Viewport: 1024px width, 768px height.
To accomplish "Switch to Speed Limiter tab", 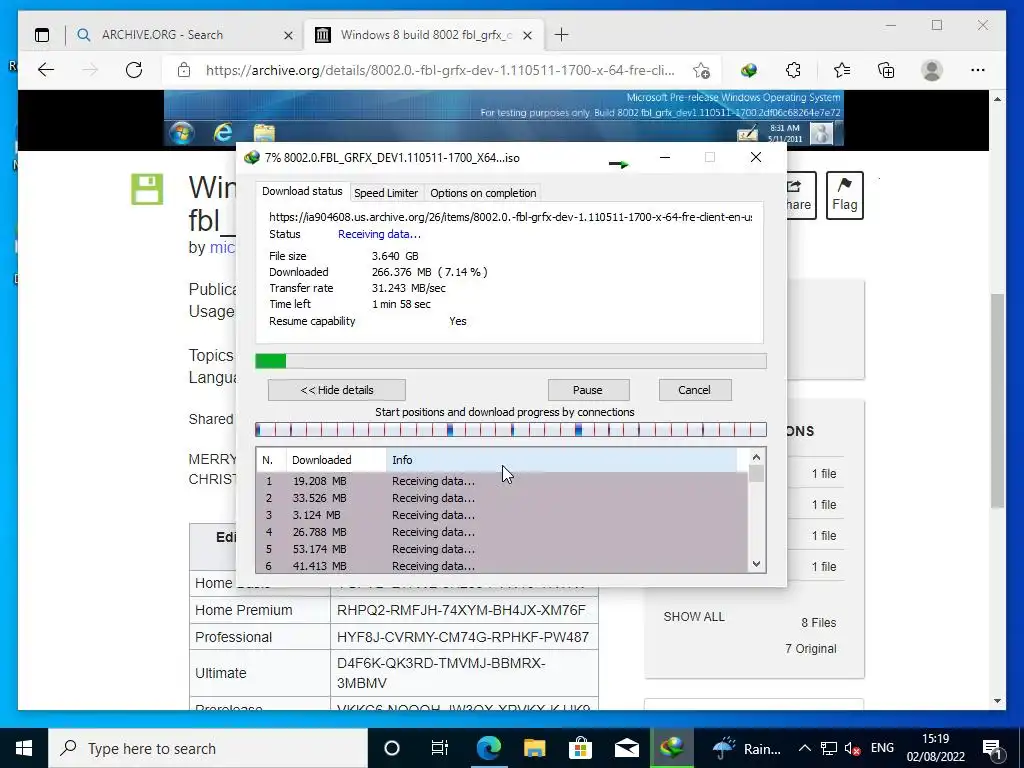I will click(x=386, y=193).
